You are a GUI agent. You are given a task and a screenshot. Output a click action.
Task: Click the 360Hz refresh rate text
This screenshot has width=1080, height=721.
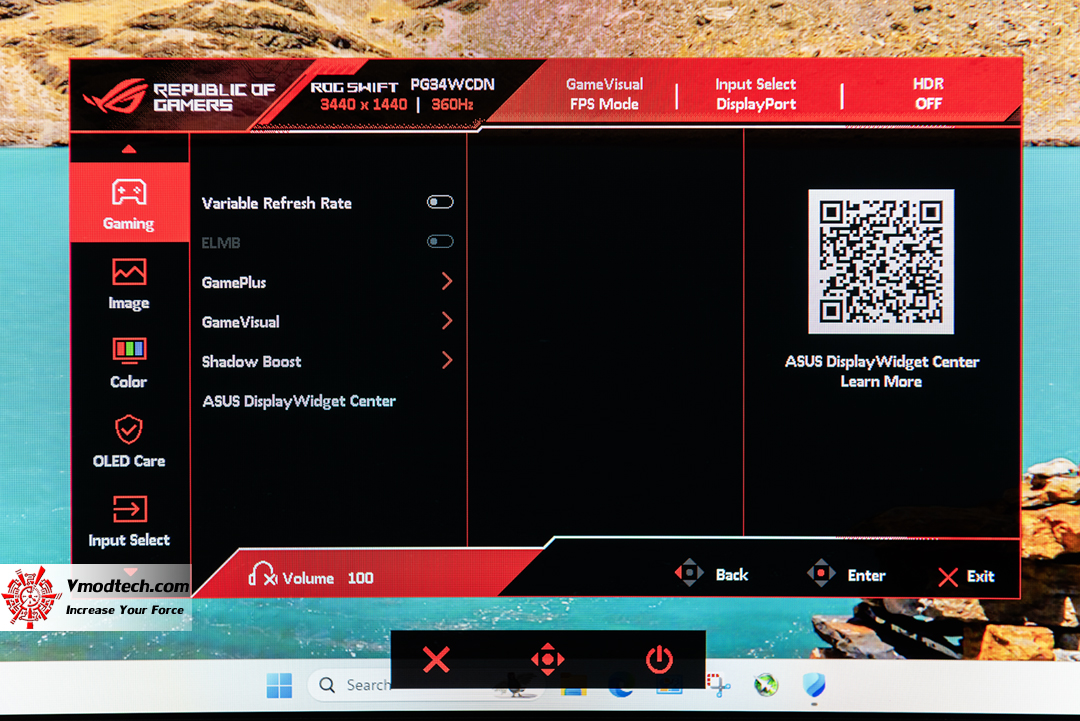453,105
